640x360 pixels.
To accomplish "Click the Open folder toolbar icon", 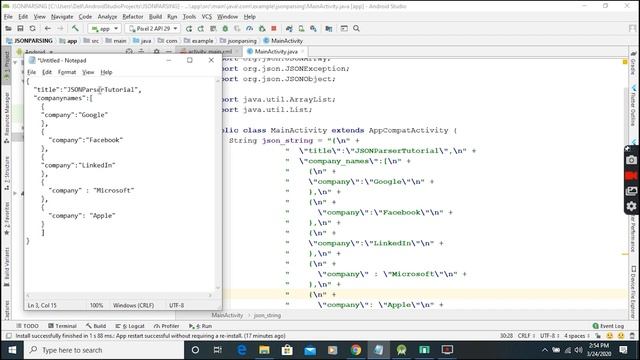I will [8, 29].
